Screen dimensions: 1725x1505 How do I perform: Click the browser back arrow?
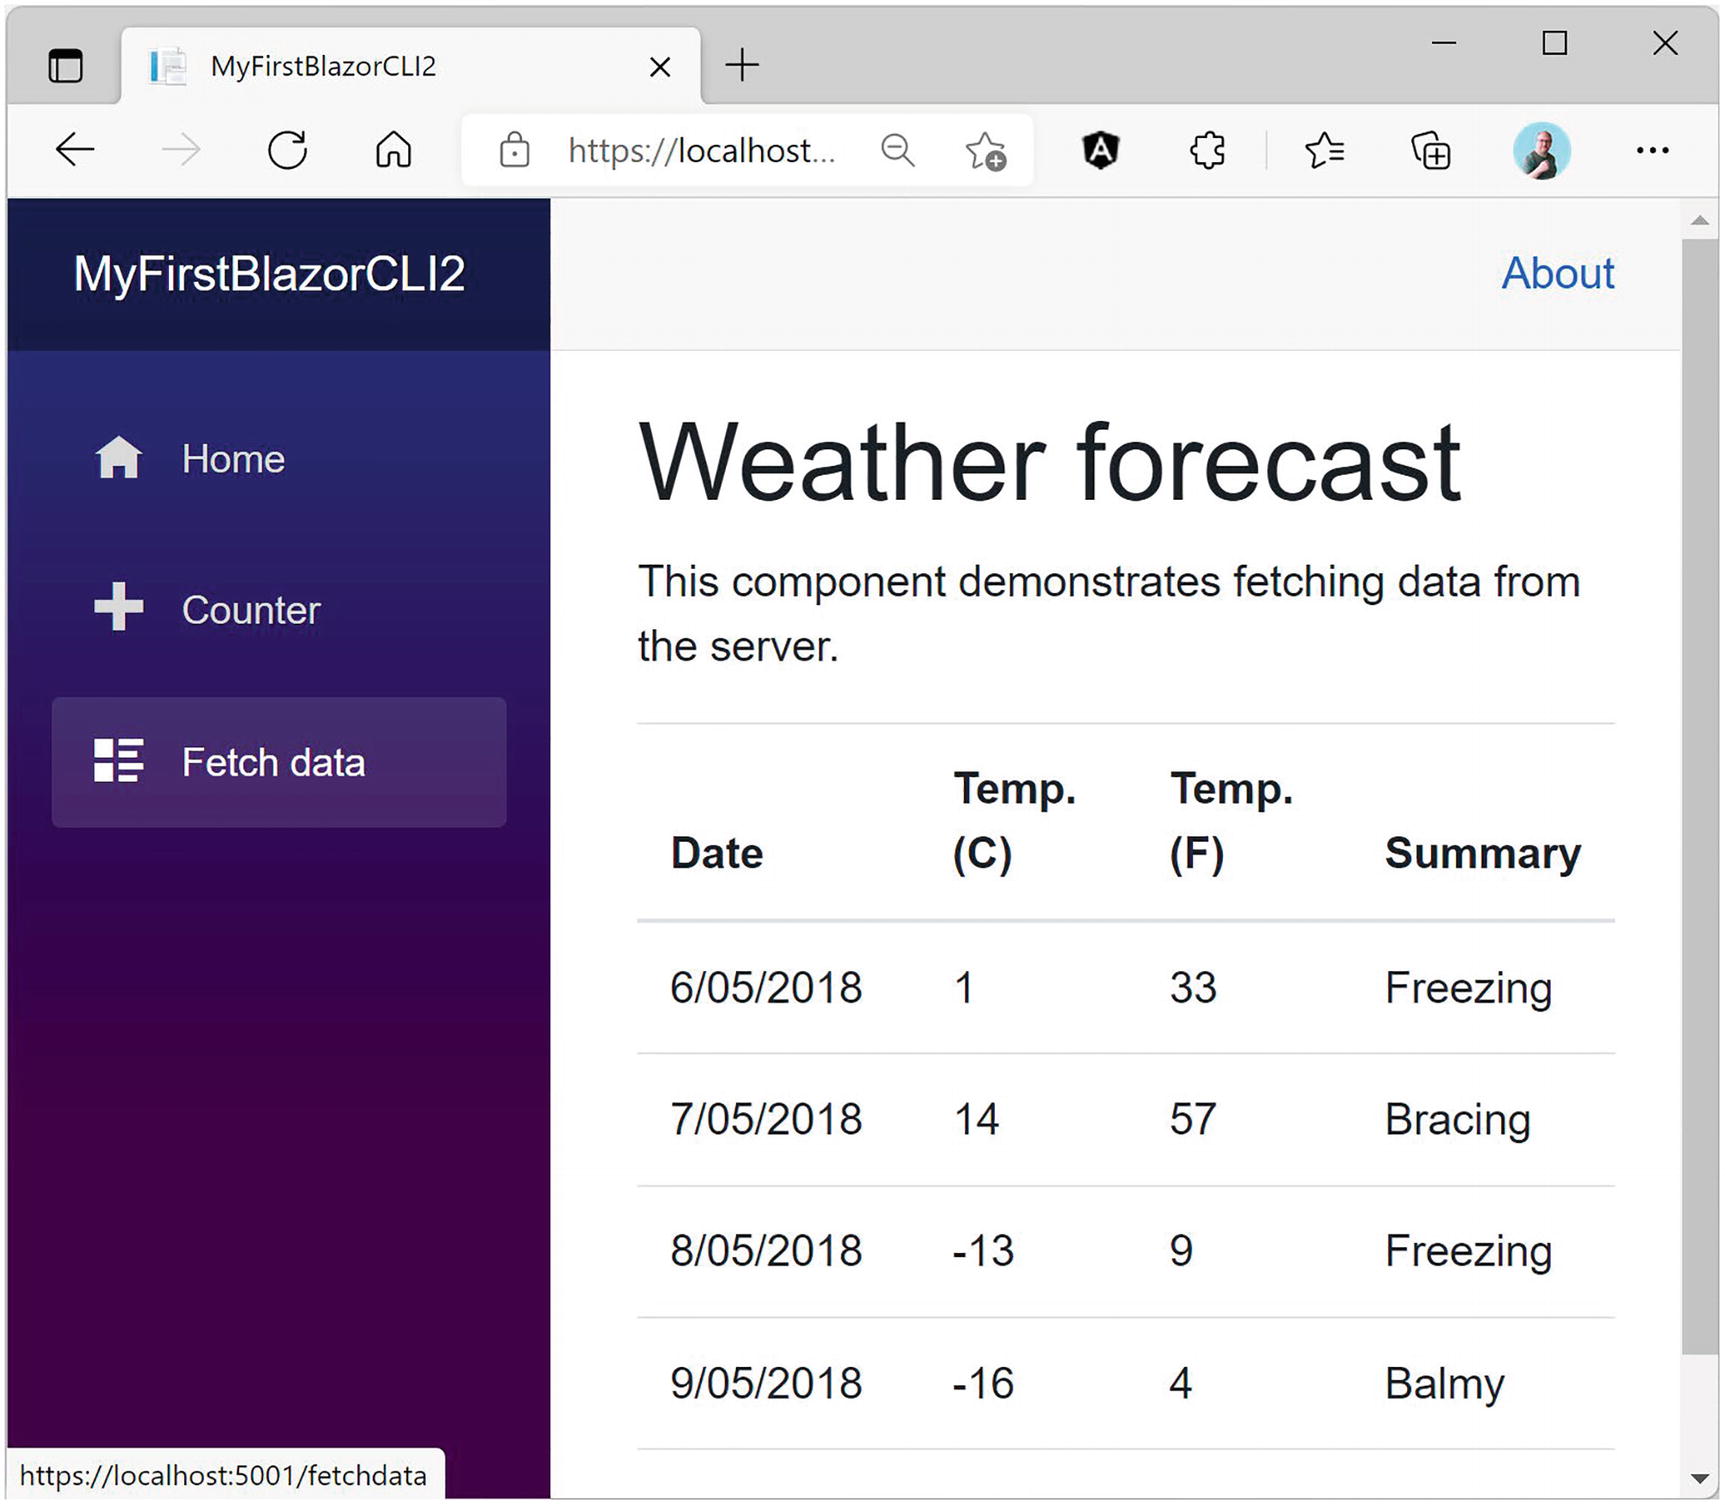pyautogui.click(x=75, y=150)
